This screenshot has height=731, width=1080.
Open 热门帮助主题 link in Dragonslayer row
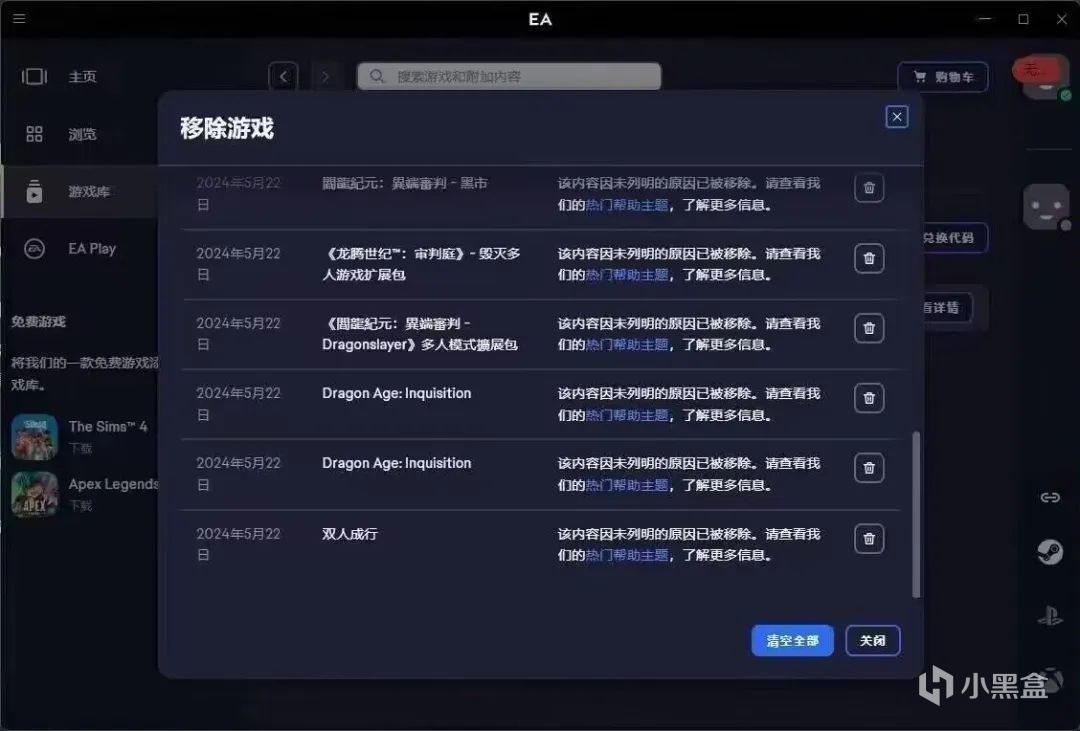point(627,344)
